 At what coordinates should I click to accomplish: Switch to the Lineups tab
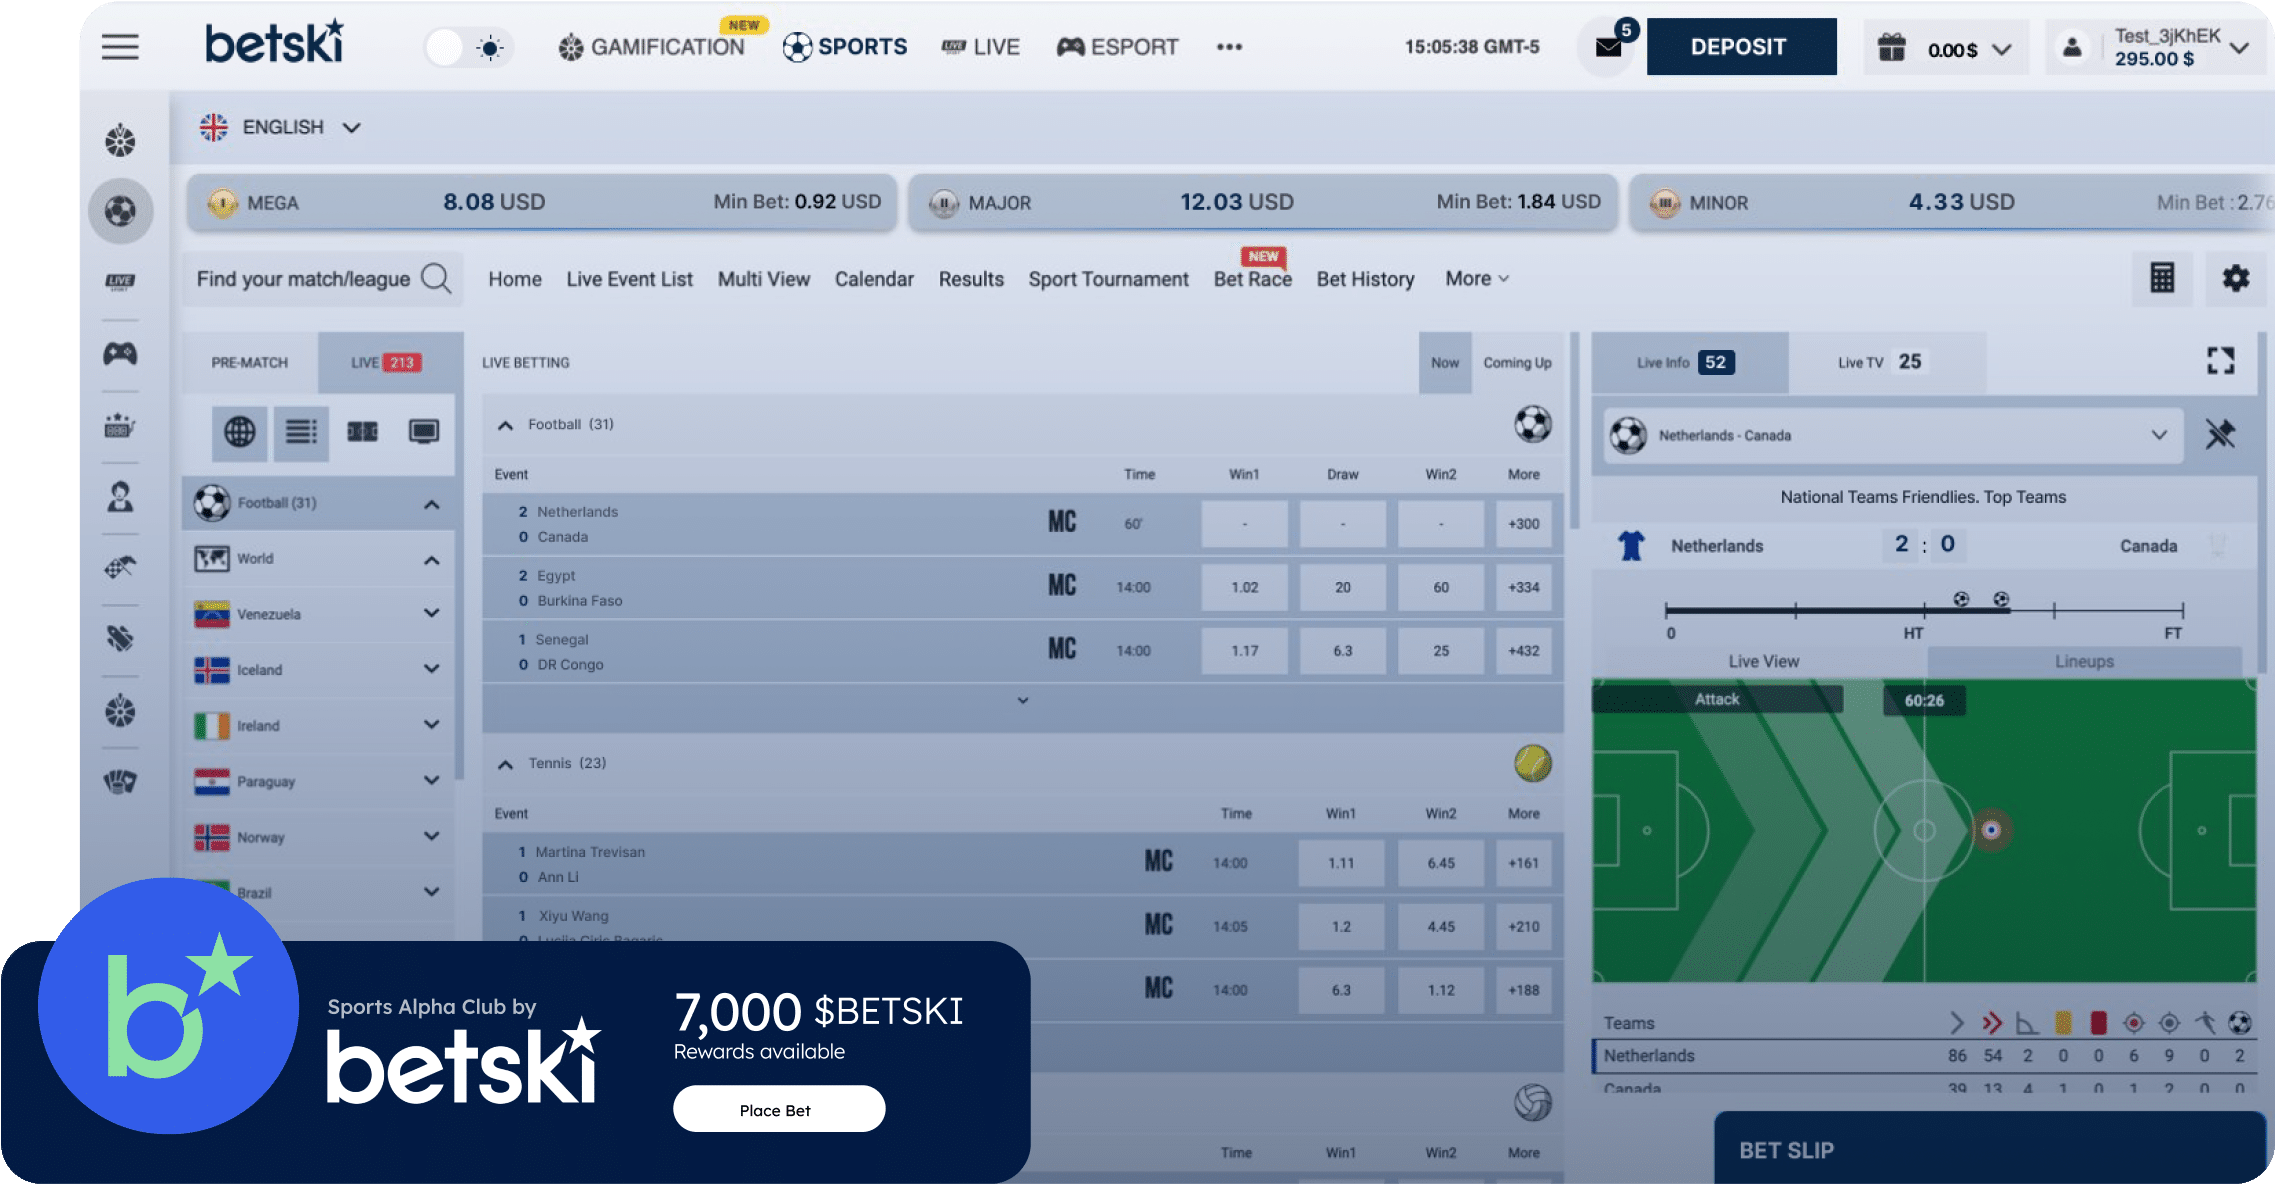pos(2084,662)
